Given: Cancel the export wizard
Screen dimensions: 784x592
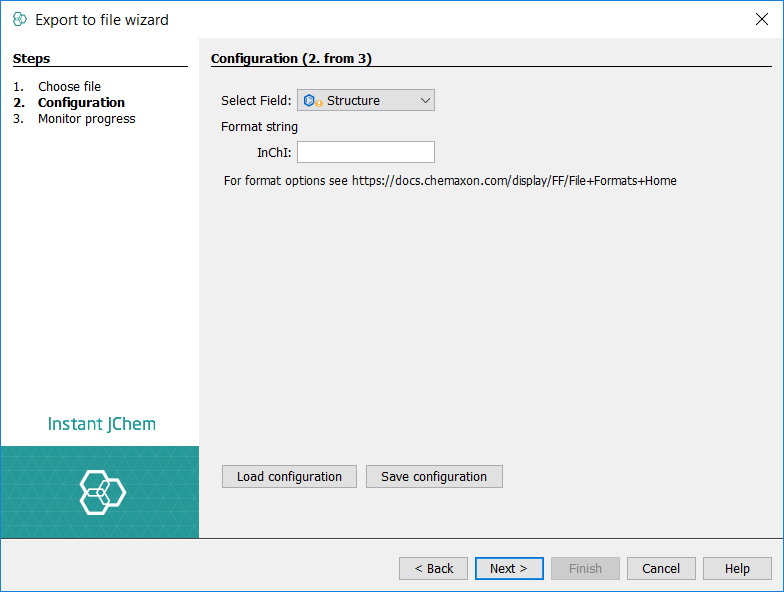Looking at the screenshot, I should point(661,568).
